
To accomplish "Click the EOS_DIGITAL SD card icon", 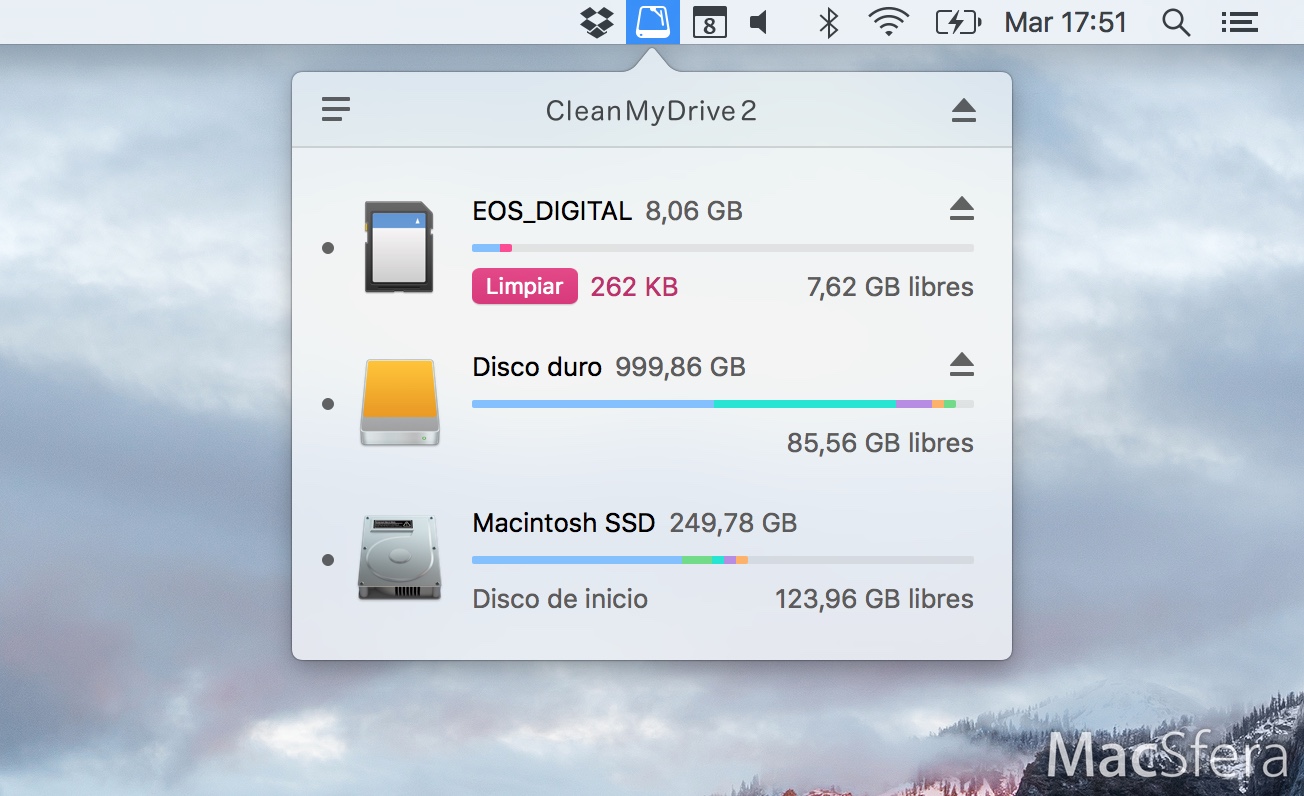I will click(x=399, y=247).
